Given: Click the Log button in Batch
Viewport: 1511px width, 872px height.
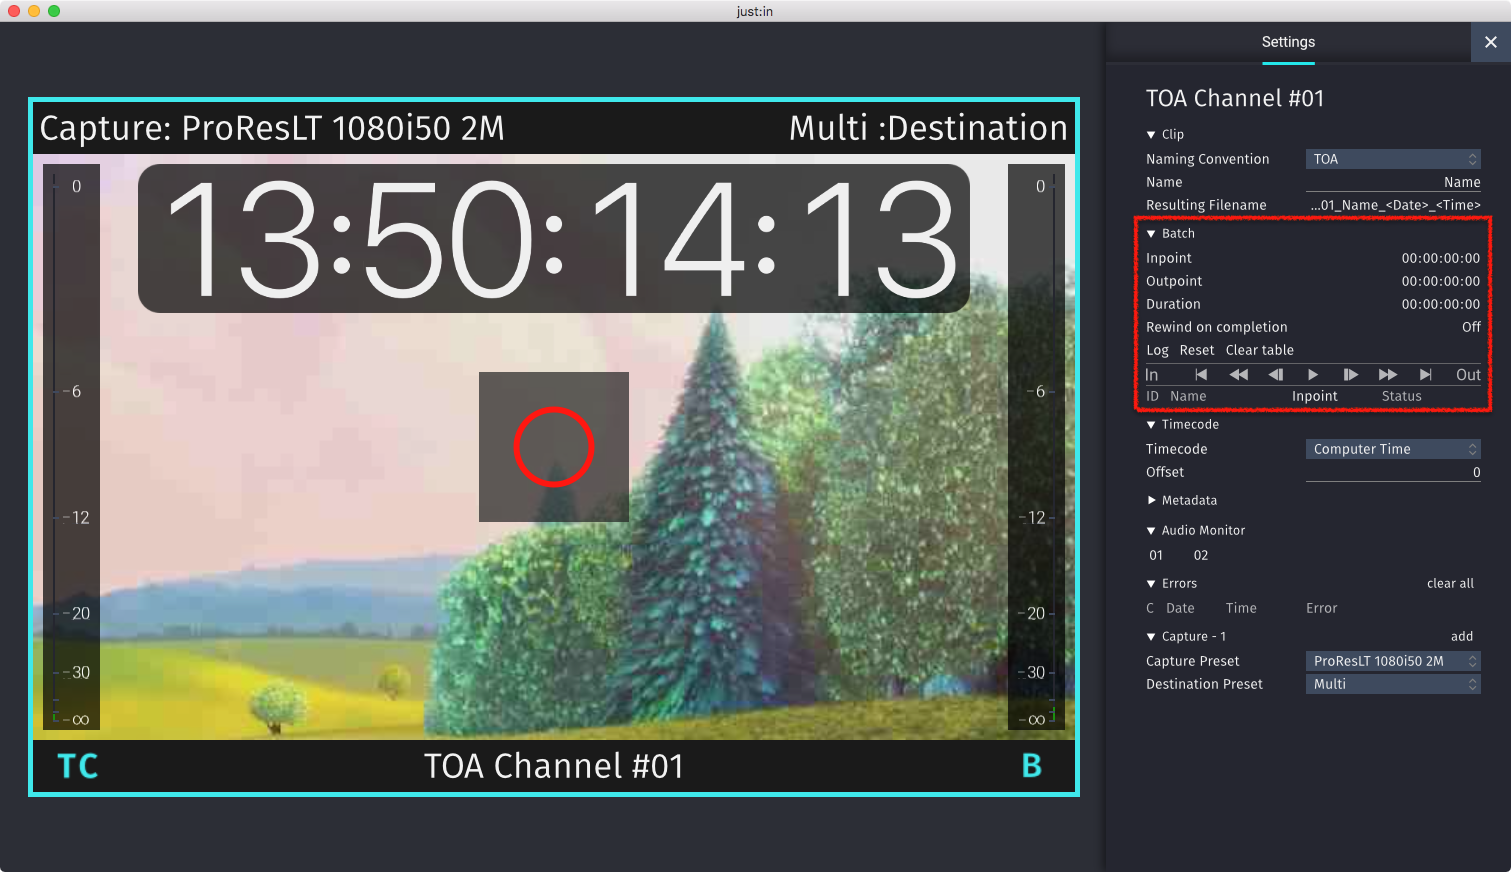Looking at the screenshot, I should [1157, 350].
